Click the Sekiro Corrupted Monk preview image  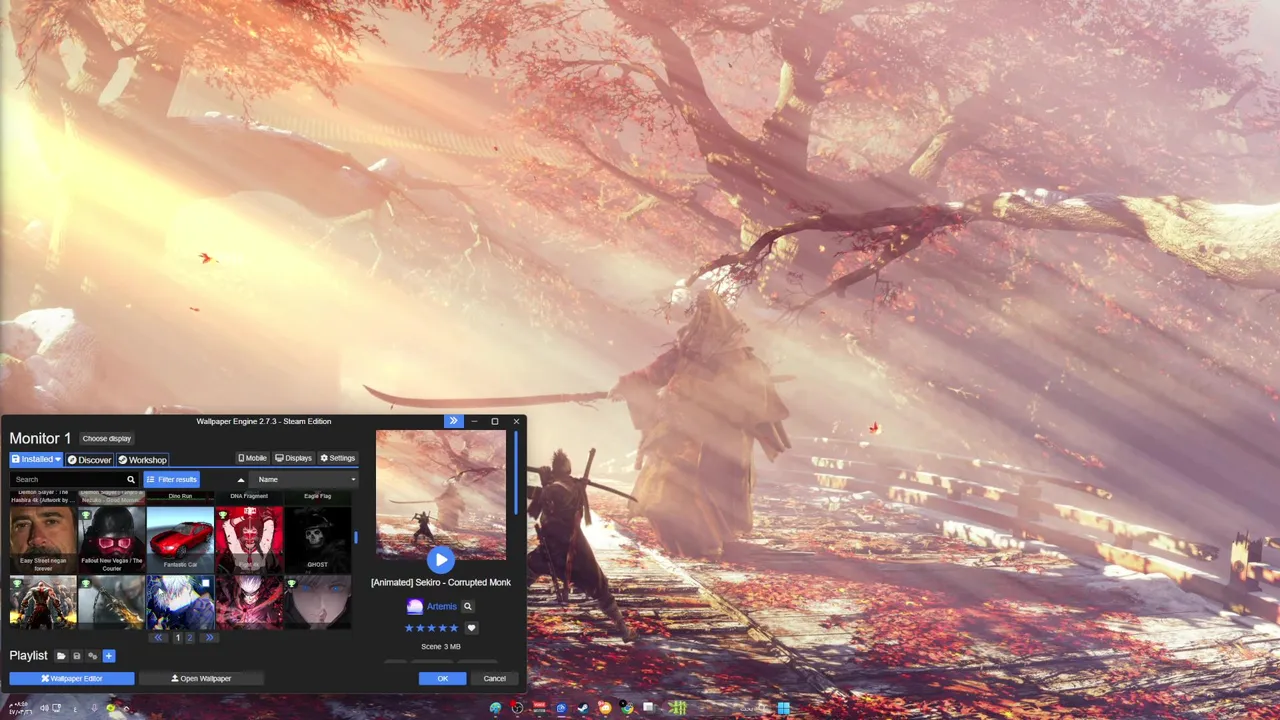pyautogui.click(x=441, y=496)
